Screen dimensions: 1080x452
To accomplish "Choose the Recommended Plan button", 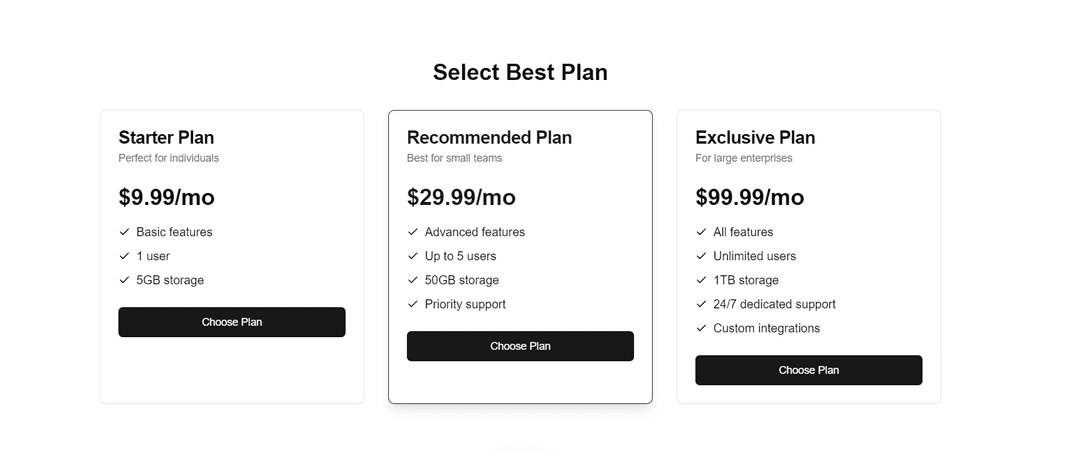I will 520,347.
